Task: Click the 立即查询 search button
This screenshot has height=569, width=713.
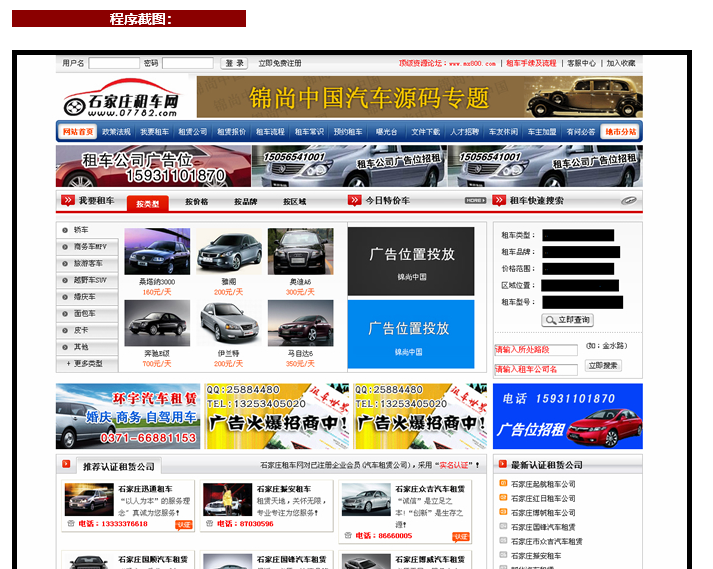Action: (567, 320)
